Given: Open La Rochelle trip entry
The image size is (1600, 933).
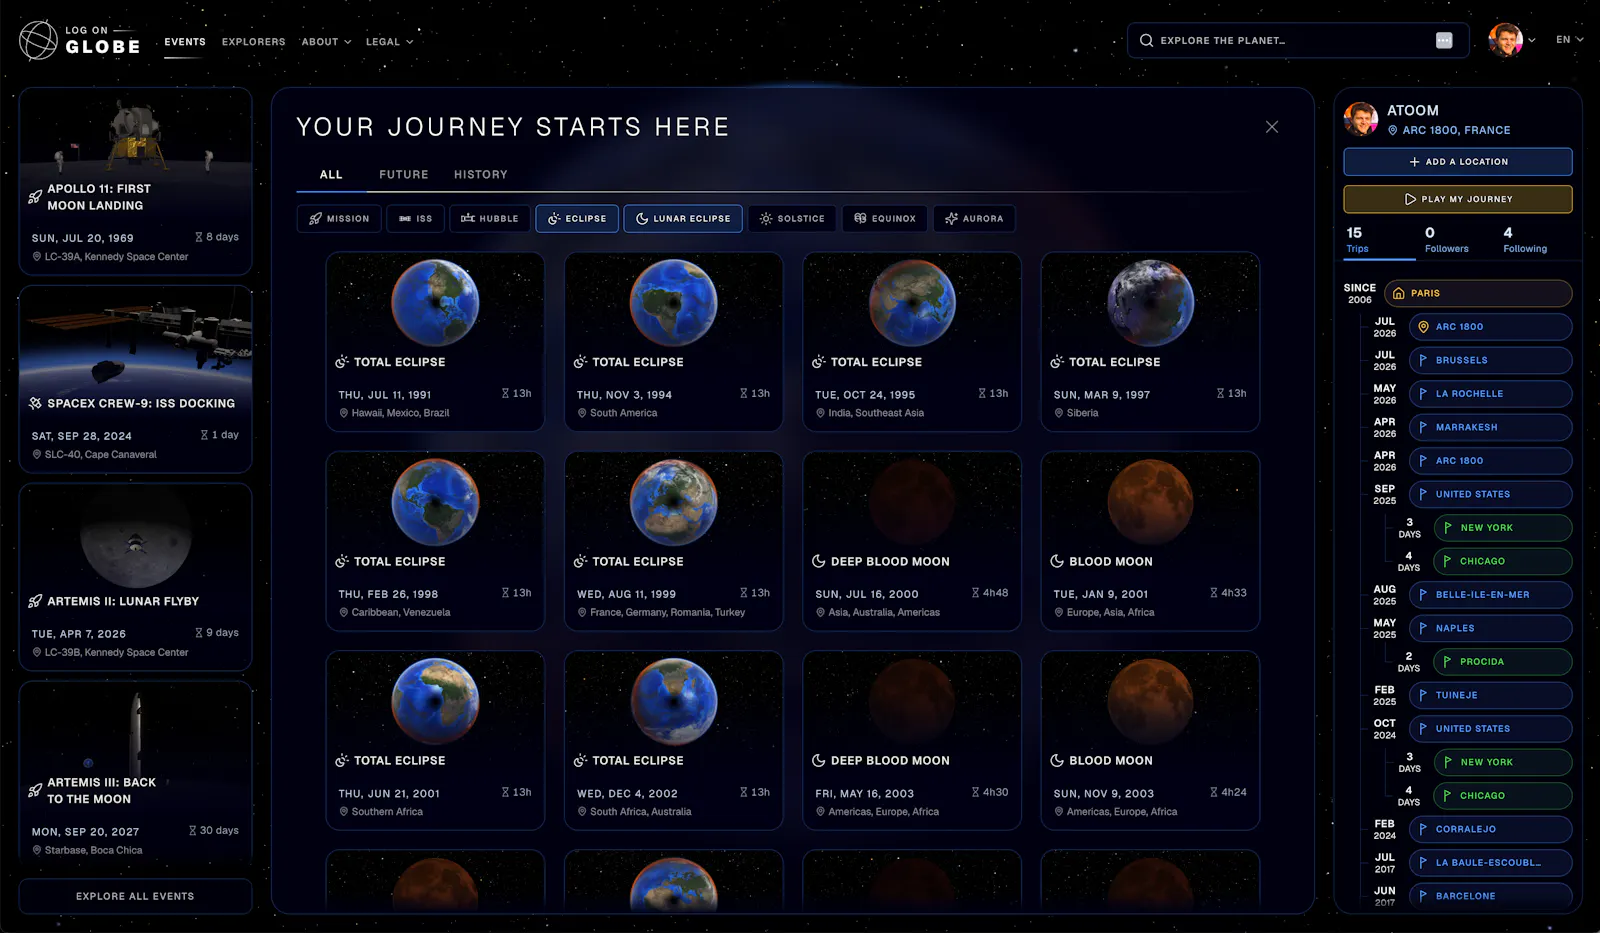Looking at the screenshot, I should [x=1491, y=394].
